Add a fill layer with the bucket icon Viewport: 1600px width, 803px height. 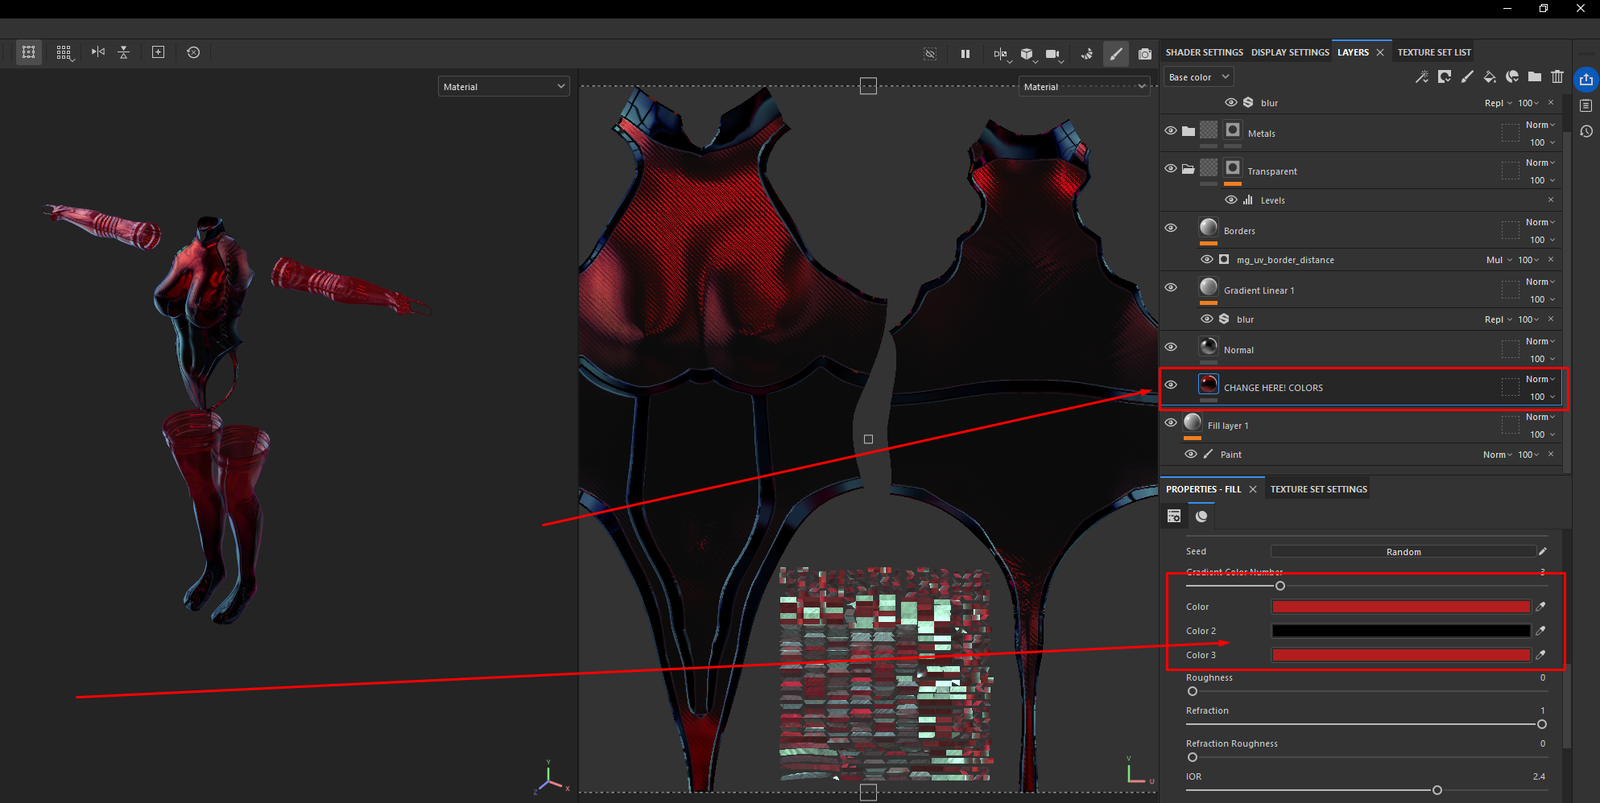(1490, 77)
